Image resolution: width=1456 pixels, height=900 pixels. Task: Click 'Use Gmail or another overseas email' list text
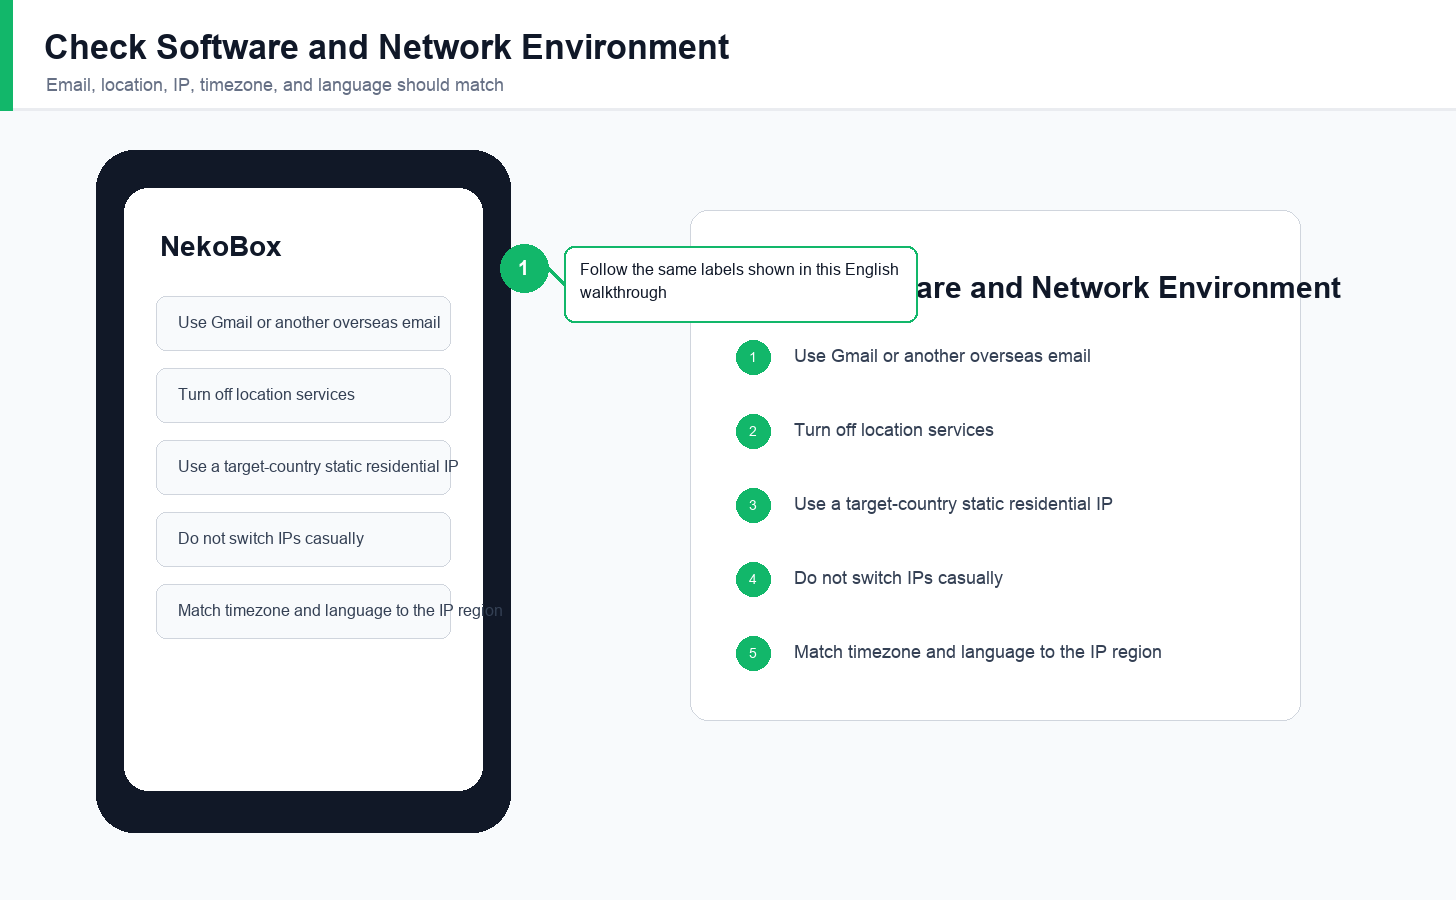tap(942, 356)
